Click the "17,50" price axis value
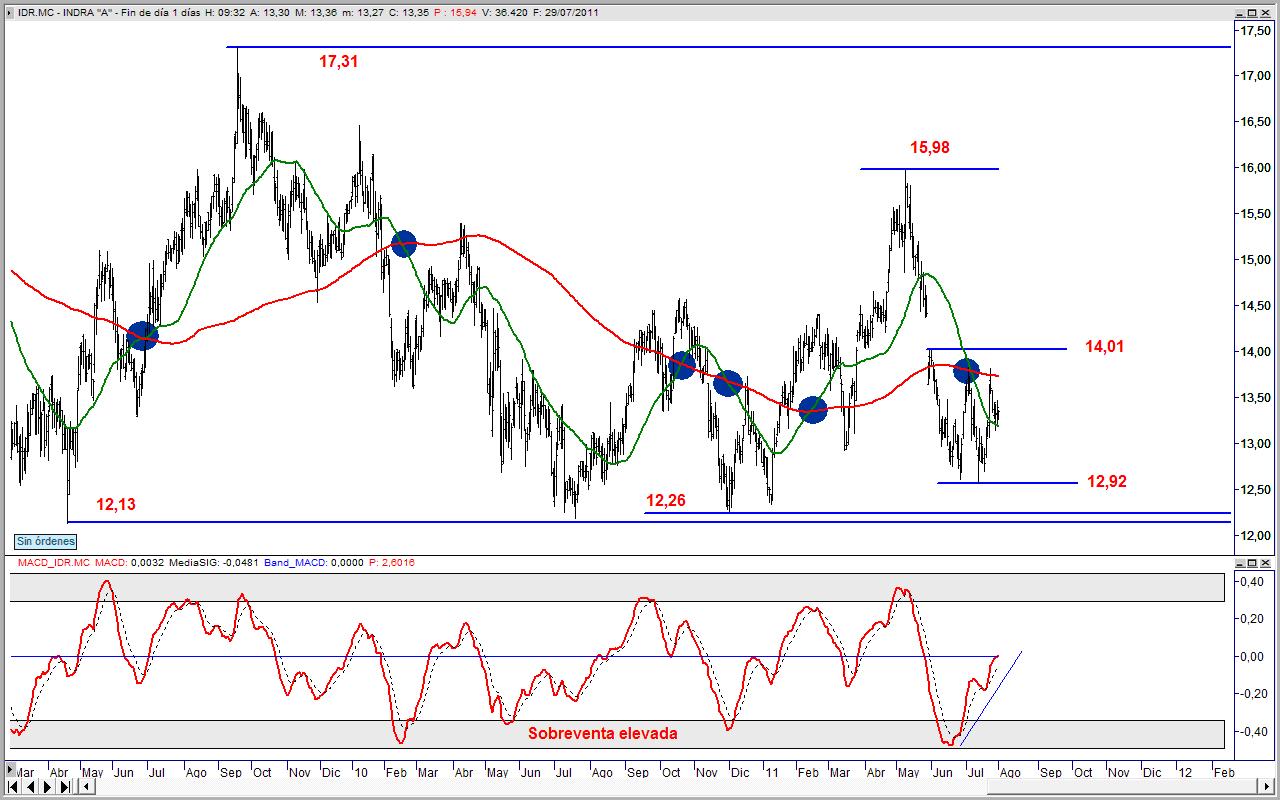 pos(1256,31)
